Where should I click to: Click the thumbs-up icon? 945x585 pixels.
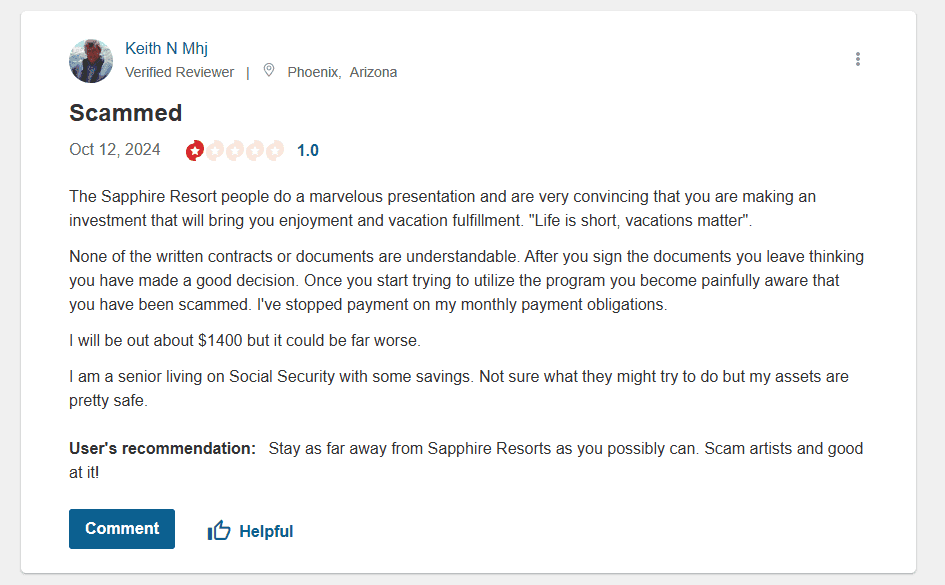[x=219, y=531]
